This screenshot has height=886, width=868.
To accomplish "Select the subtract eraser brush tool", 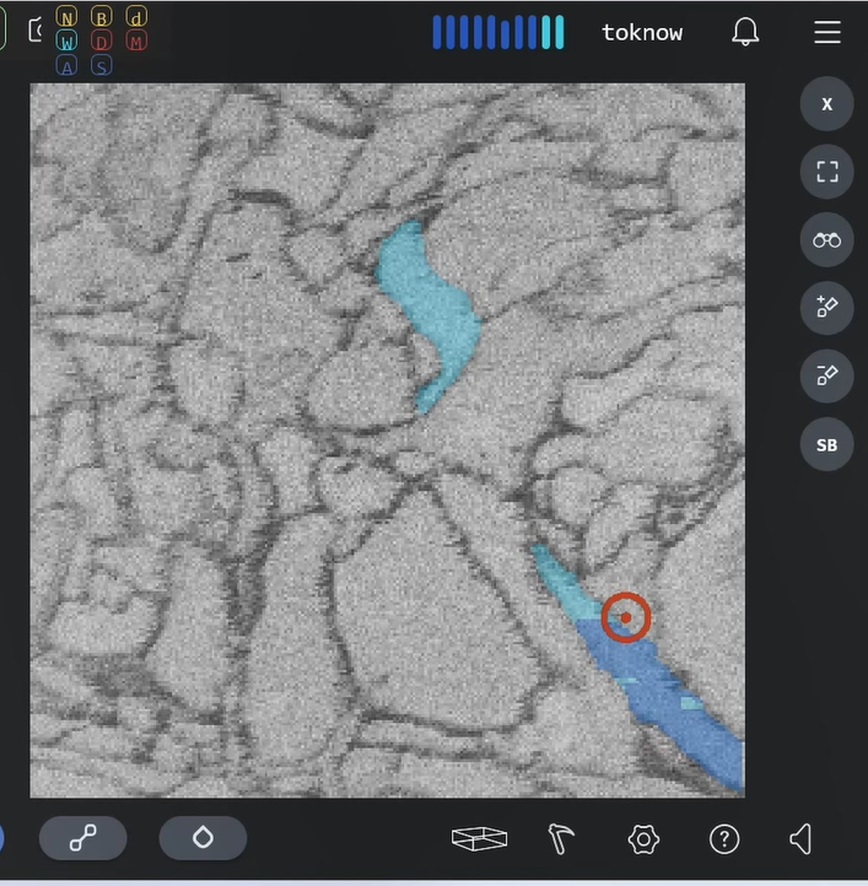I will tap(827, 375).
